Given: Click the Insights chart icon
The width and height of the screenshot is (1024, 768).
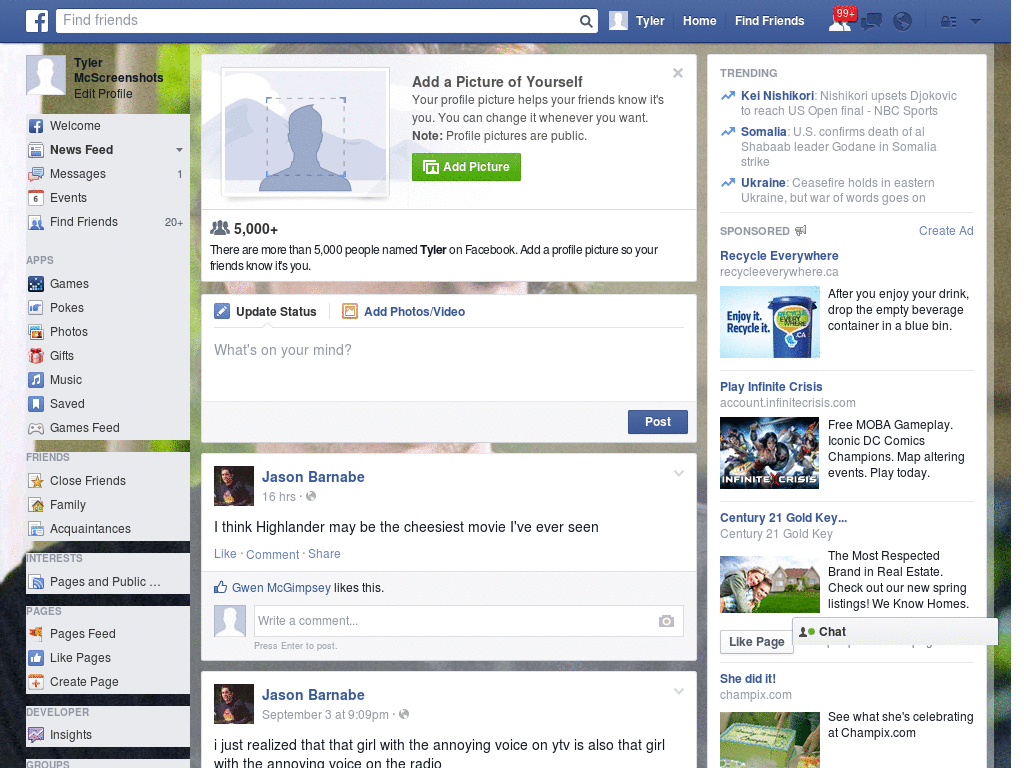Looking at the screenshot, I should pos(36,735).
